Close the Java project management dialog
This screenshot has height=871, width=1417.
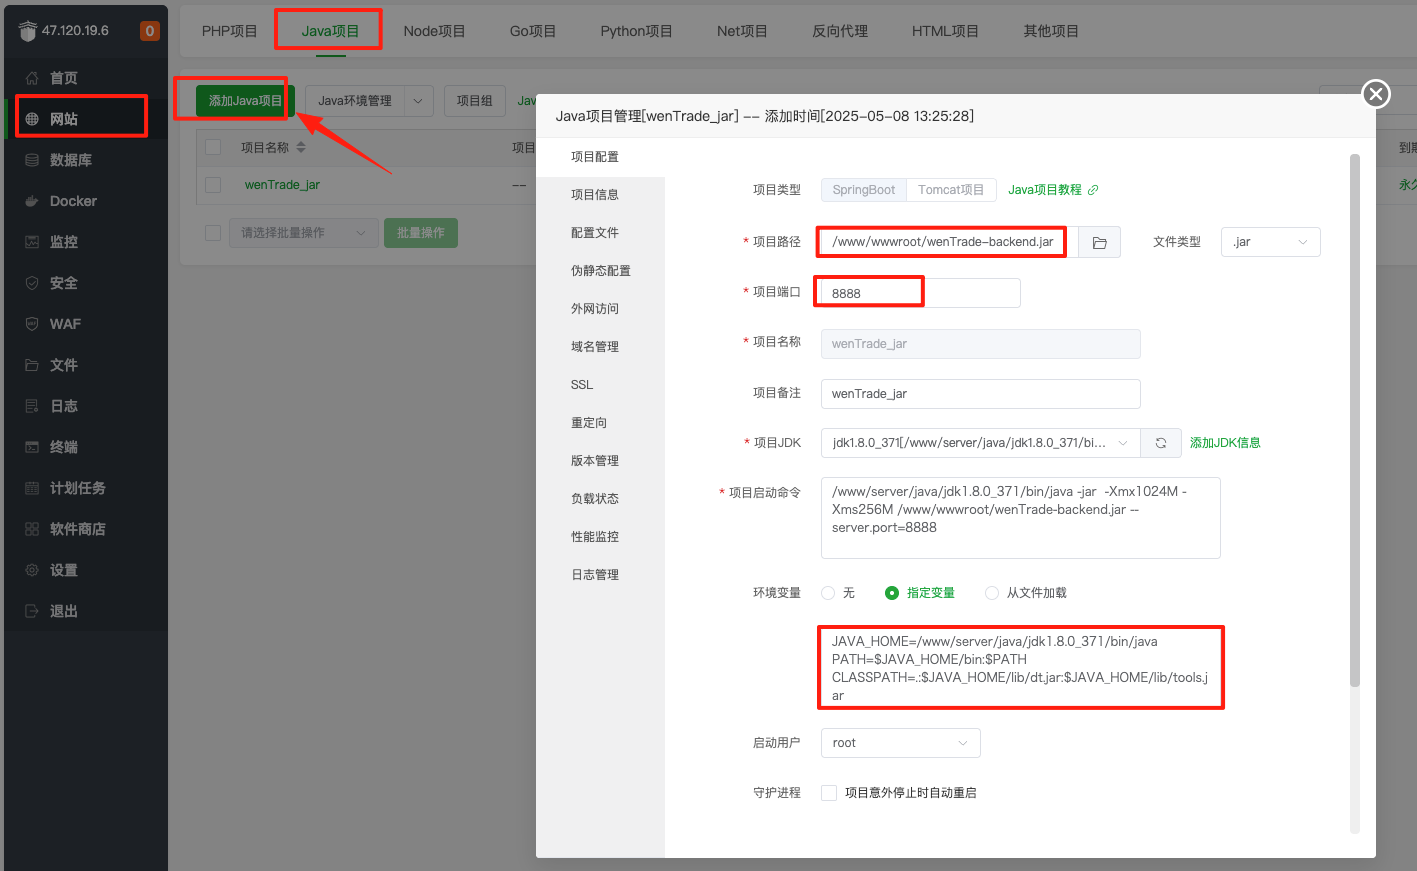1376,94
